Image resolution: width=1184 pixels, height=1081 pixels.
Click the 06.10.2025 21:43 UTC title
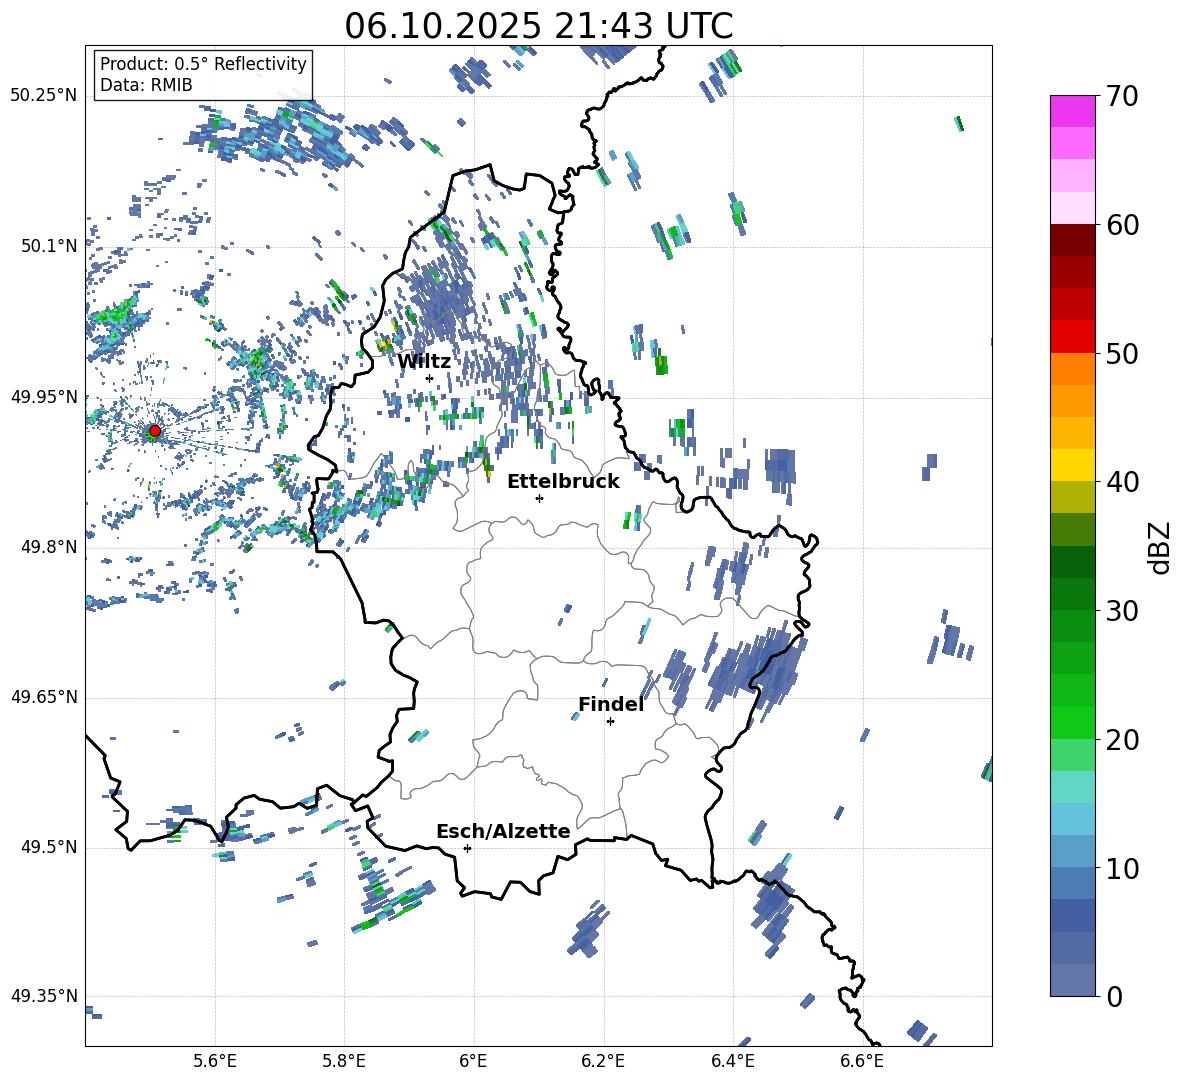coord(538,26)
